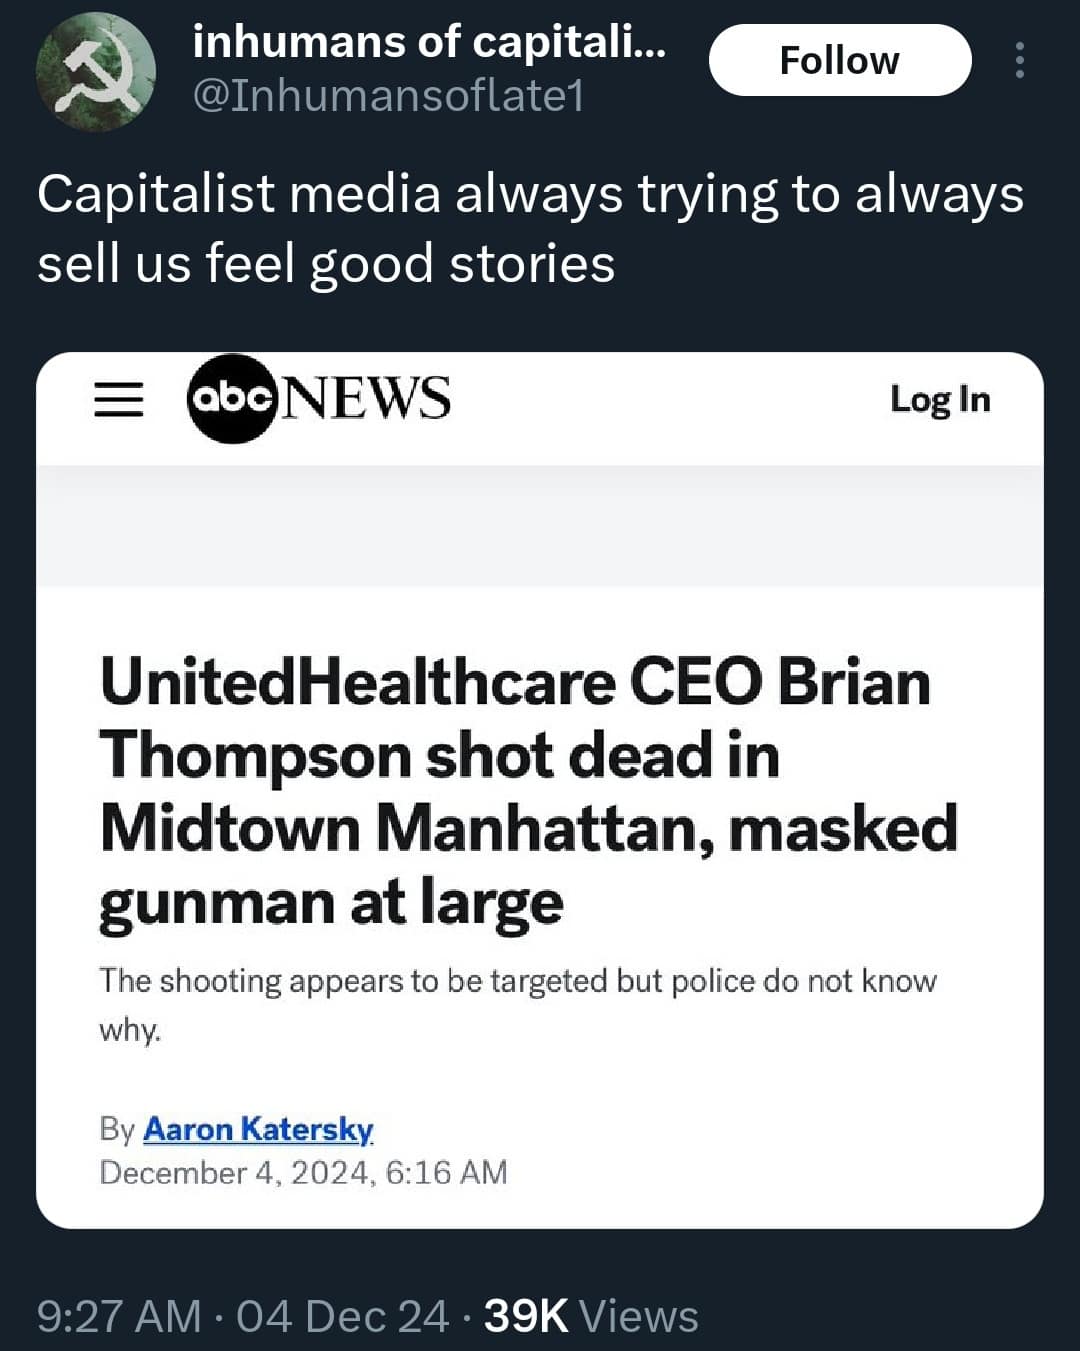Screen dimensions: 1080x1351
Task: Click the article subheadline about the targeted shooting
Action: pyautogui.click(x=515, y=1003)
